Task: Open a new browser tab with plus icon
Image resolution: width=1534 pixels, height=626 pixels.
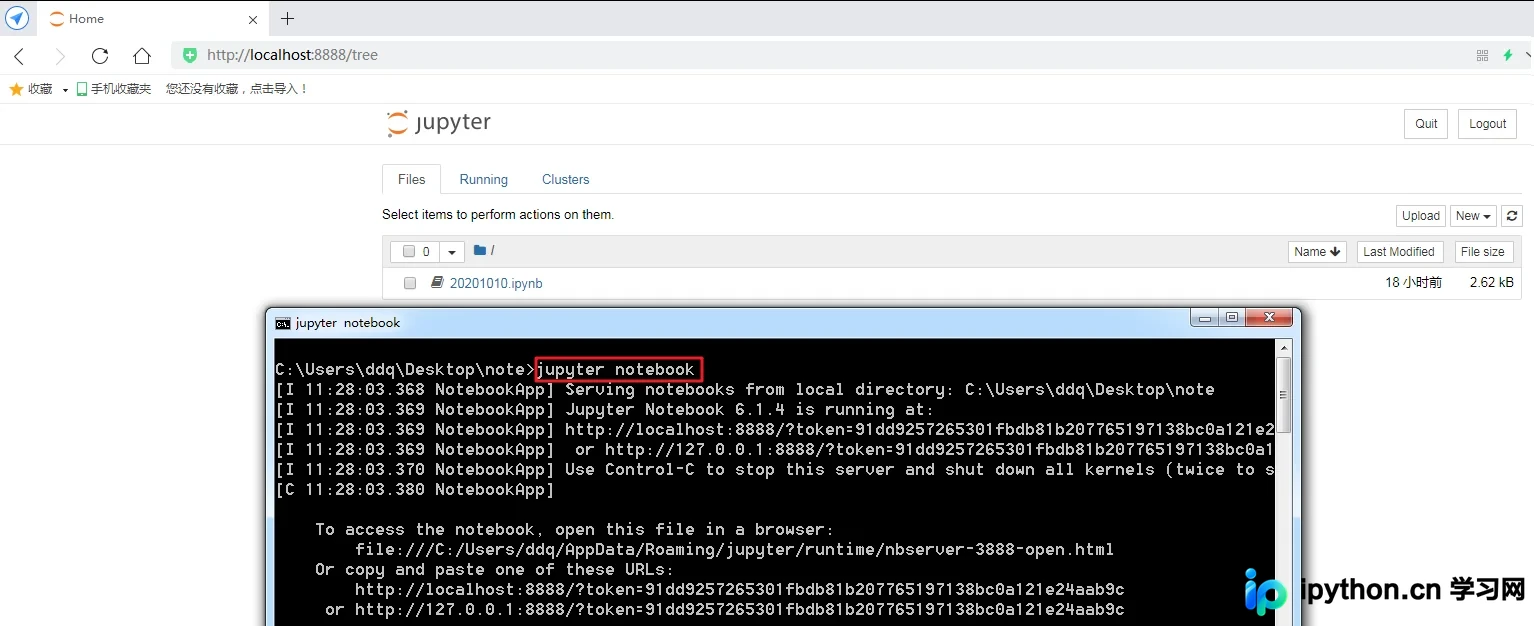Action: click(287, 19)
